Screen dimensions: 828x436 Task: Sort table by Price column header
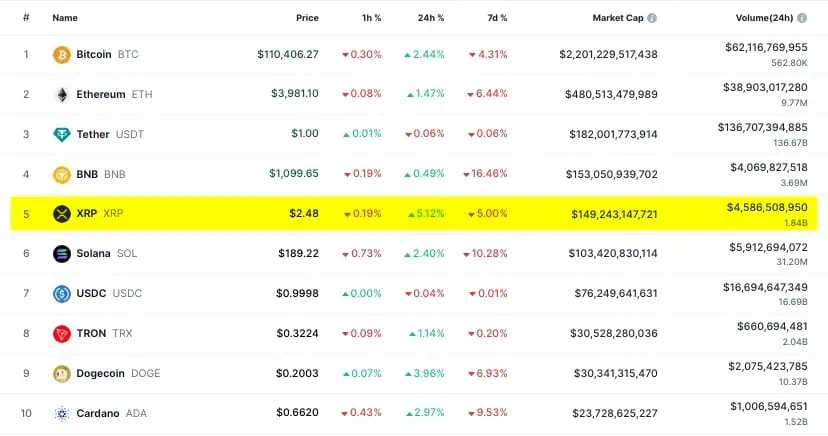click(307, 18)
